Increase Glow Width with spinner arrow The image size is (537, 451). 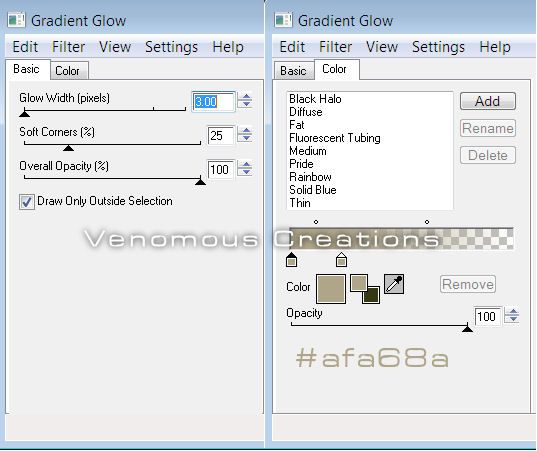tap(246, 97)
